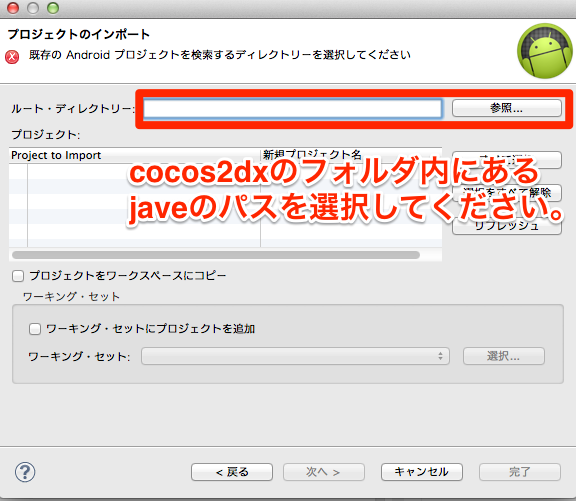Check ワーキング・セットにプロジェクトを追加 option
This screenshot has width=576, height=501.
(35, 329)
